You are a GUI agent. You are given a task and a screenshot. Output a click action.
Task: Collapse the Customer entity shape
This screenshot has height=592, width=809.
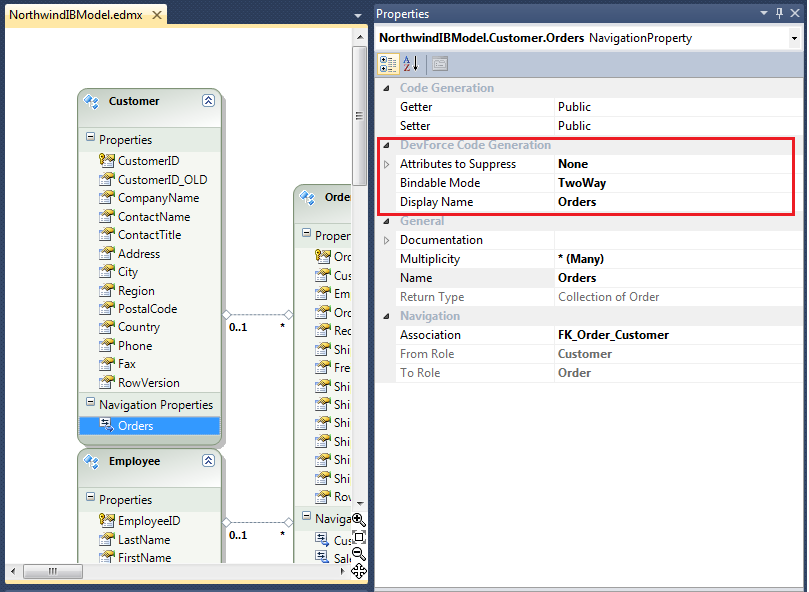[208, 101]
